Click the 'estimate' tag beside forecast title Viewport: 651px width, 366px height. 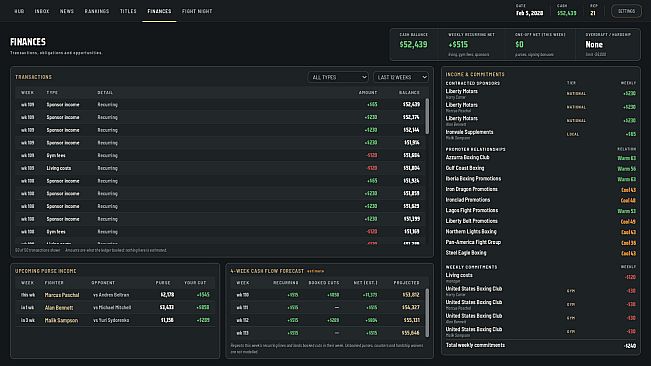tap(316, 271)
